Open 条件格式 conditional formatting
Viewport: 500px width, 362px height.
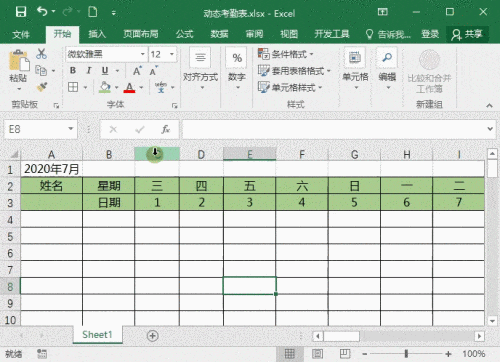(x=286, y=54)
